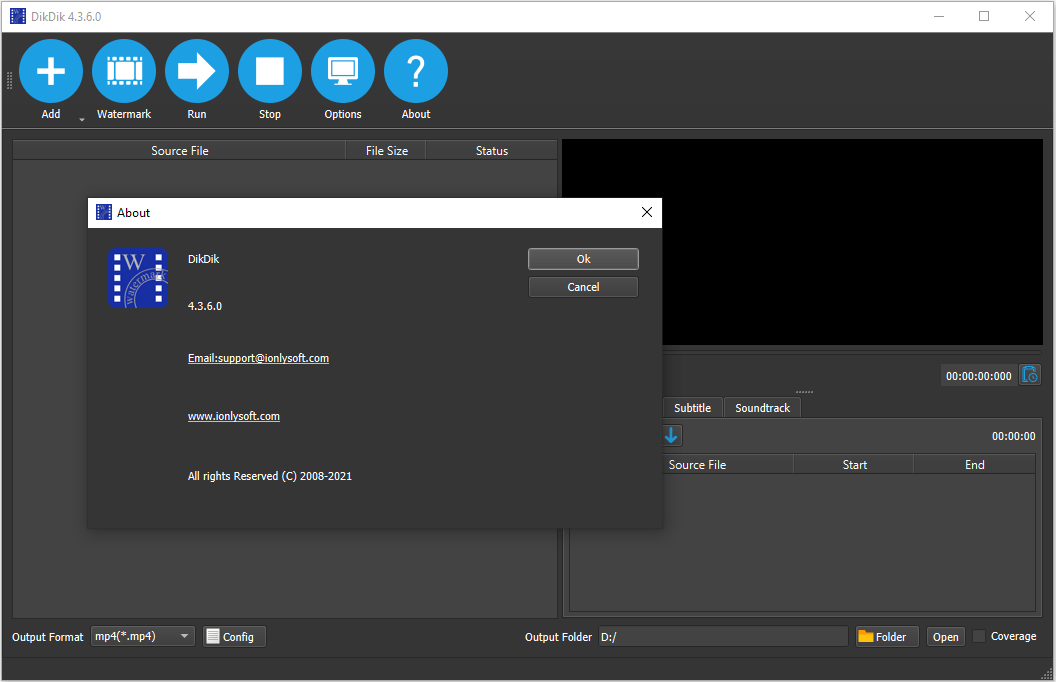The image size is (1056, 682).
Task: Browse with the Folder button
Action: [x=887, y=637]
